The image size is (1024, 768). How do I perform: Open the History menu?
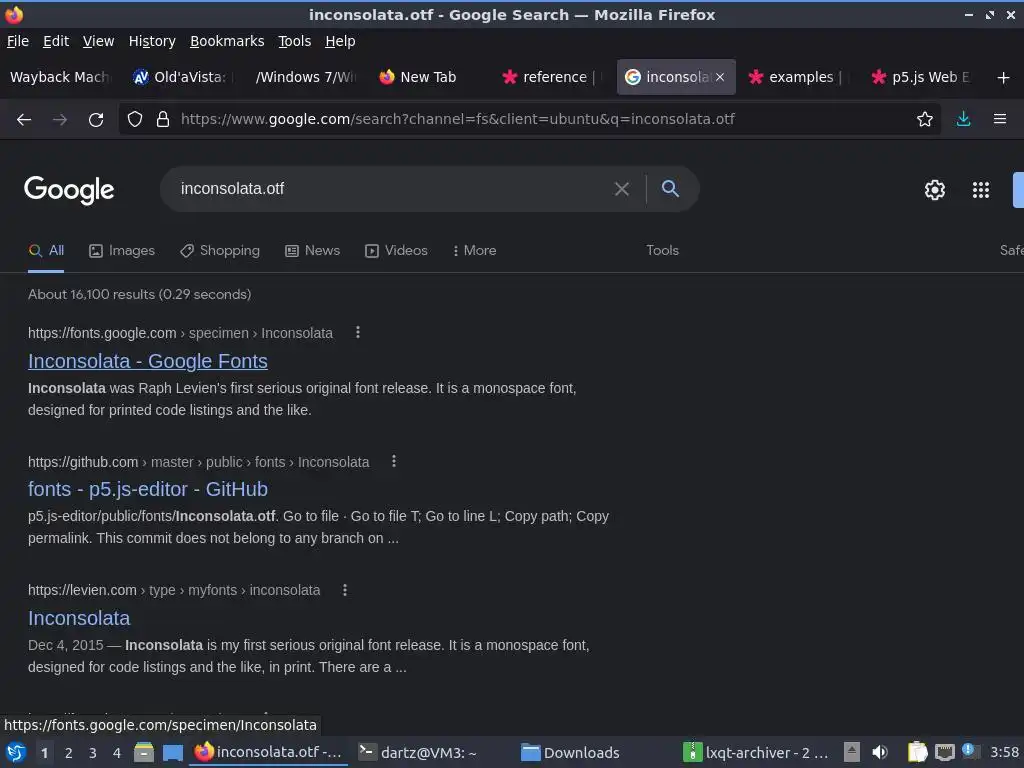tap(152, 41)
